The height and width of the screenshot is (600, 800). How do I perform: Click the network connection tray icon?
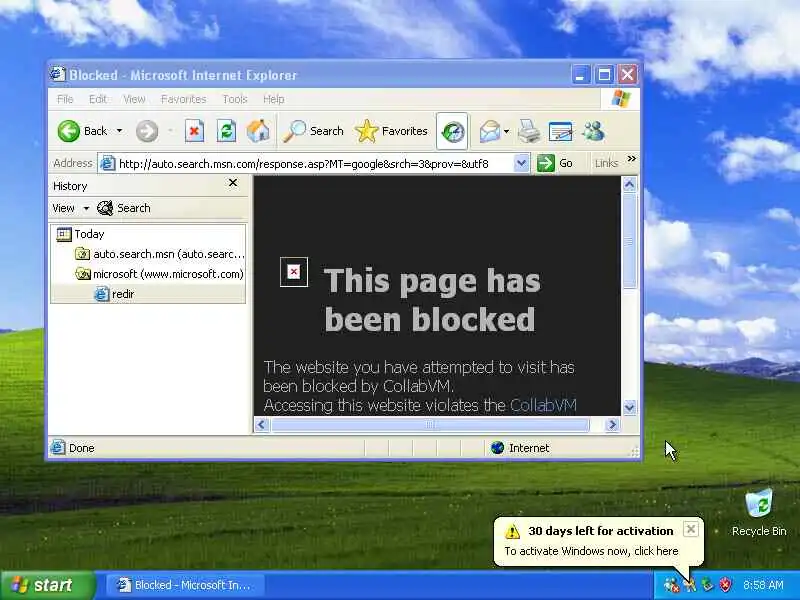coord(671,585)
